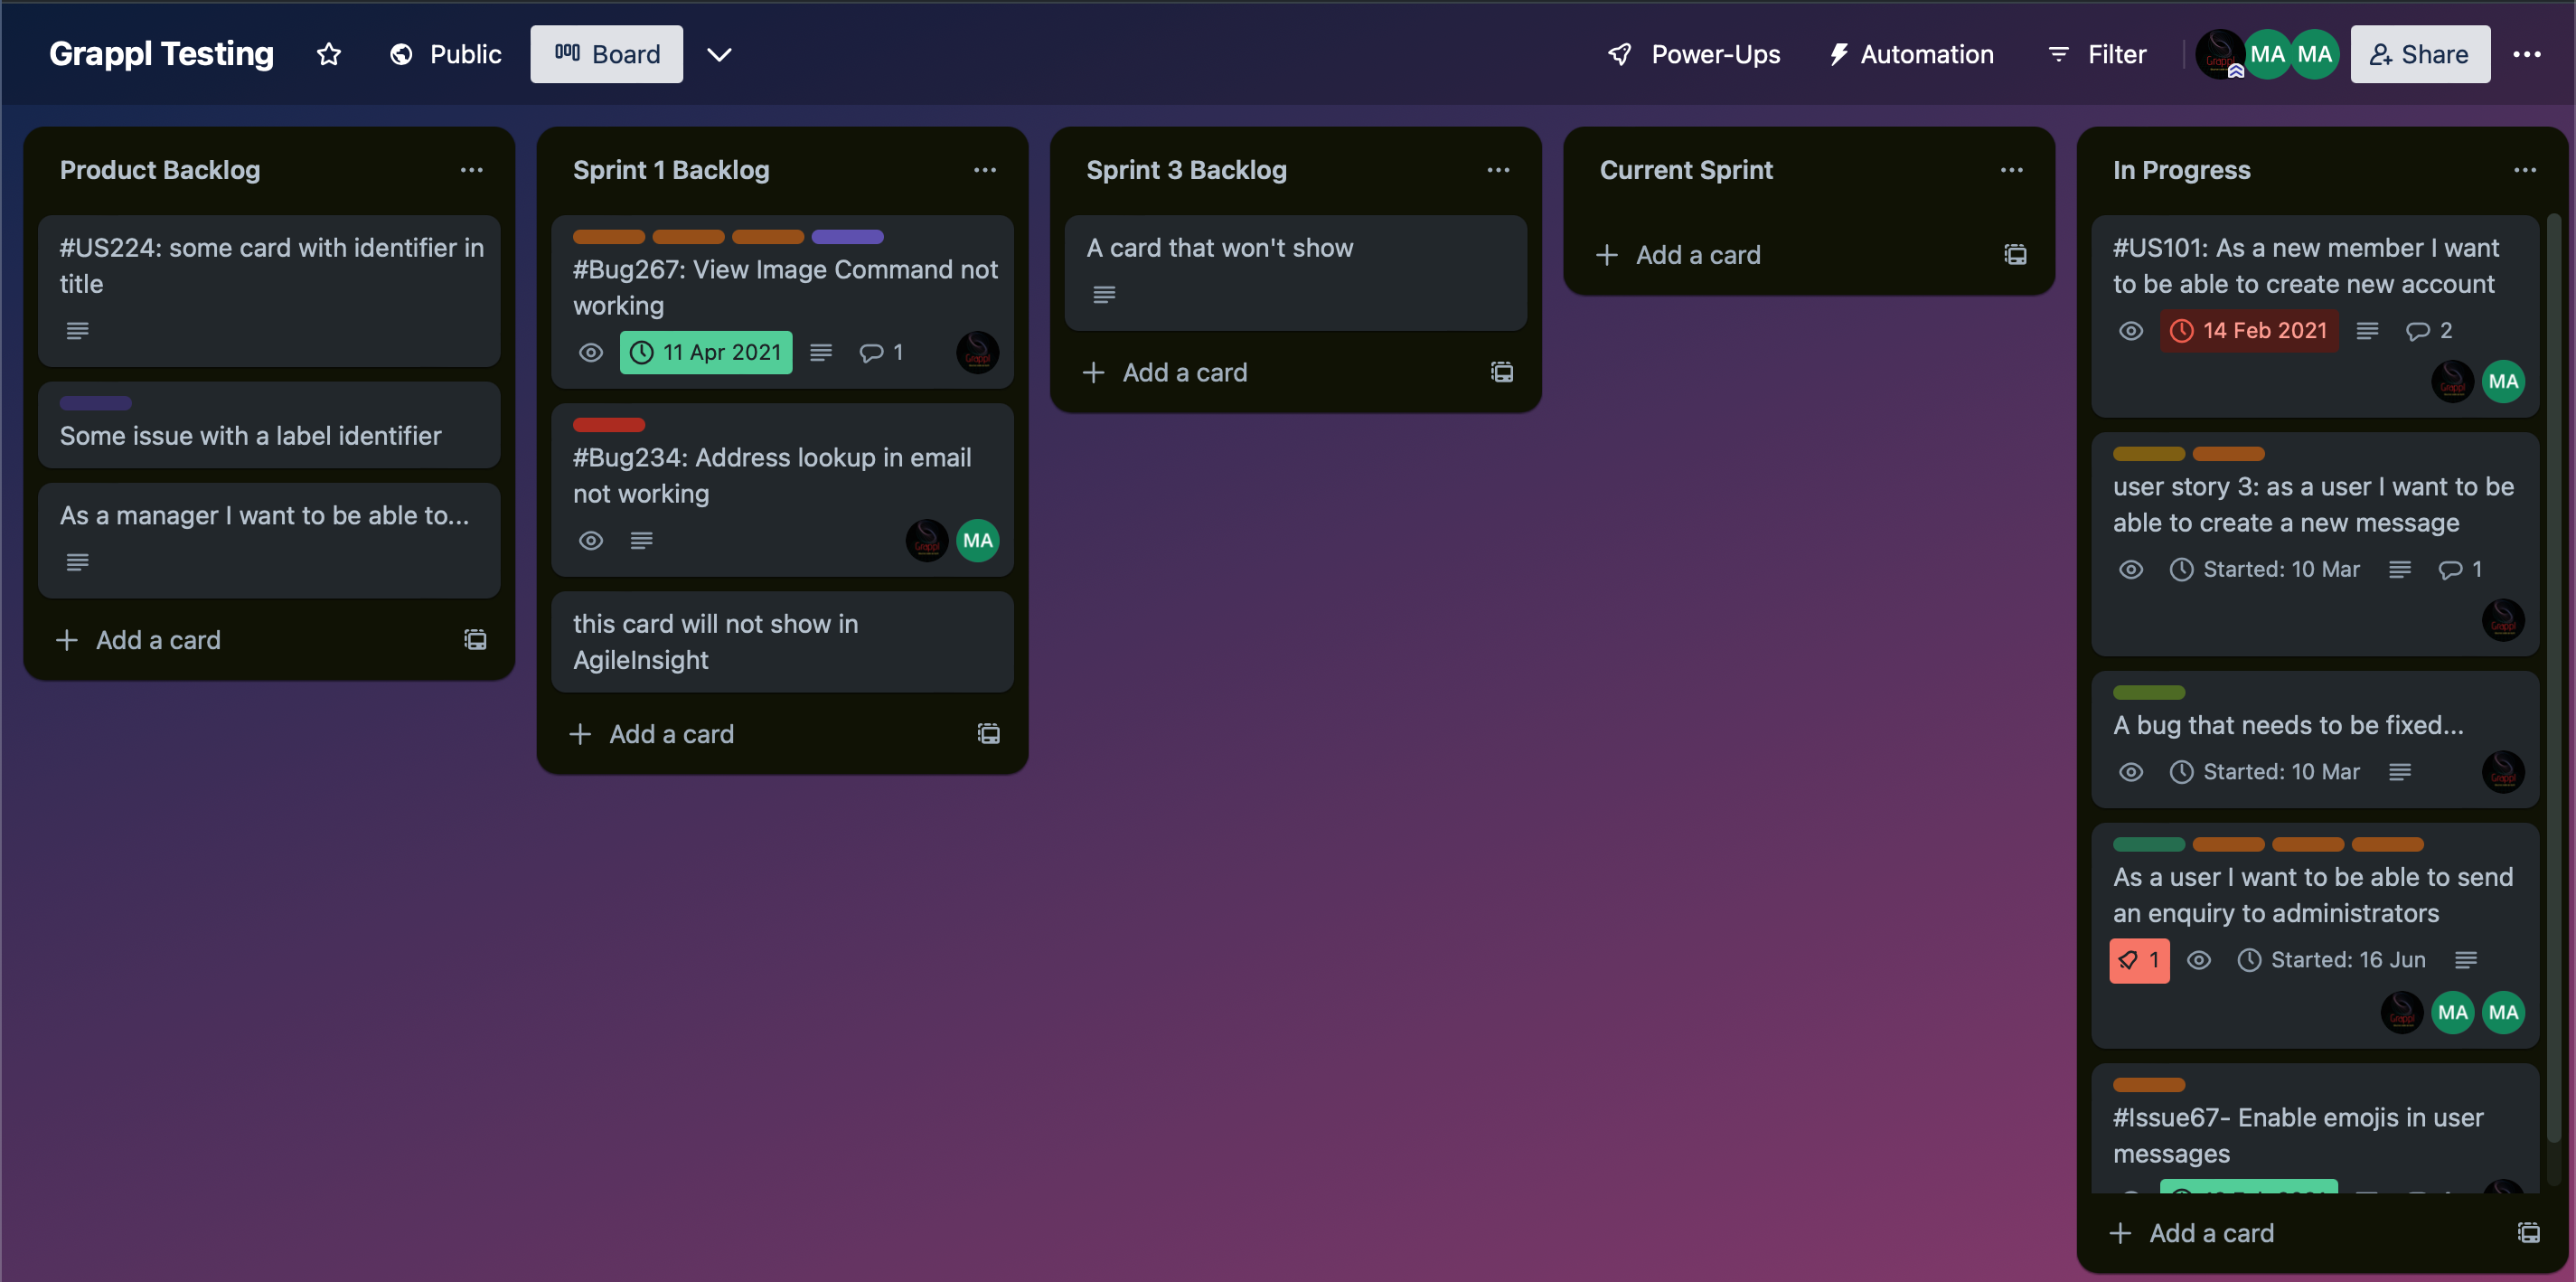The width and height of the screenshot is (2576, 1282).
Task: Click description icon on #US224 card
Action: coord(78,331)
